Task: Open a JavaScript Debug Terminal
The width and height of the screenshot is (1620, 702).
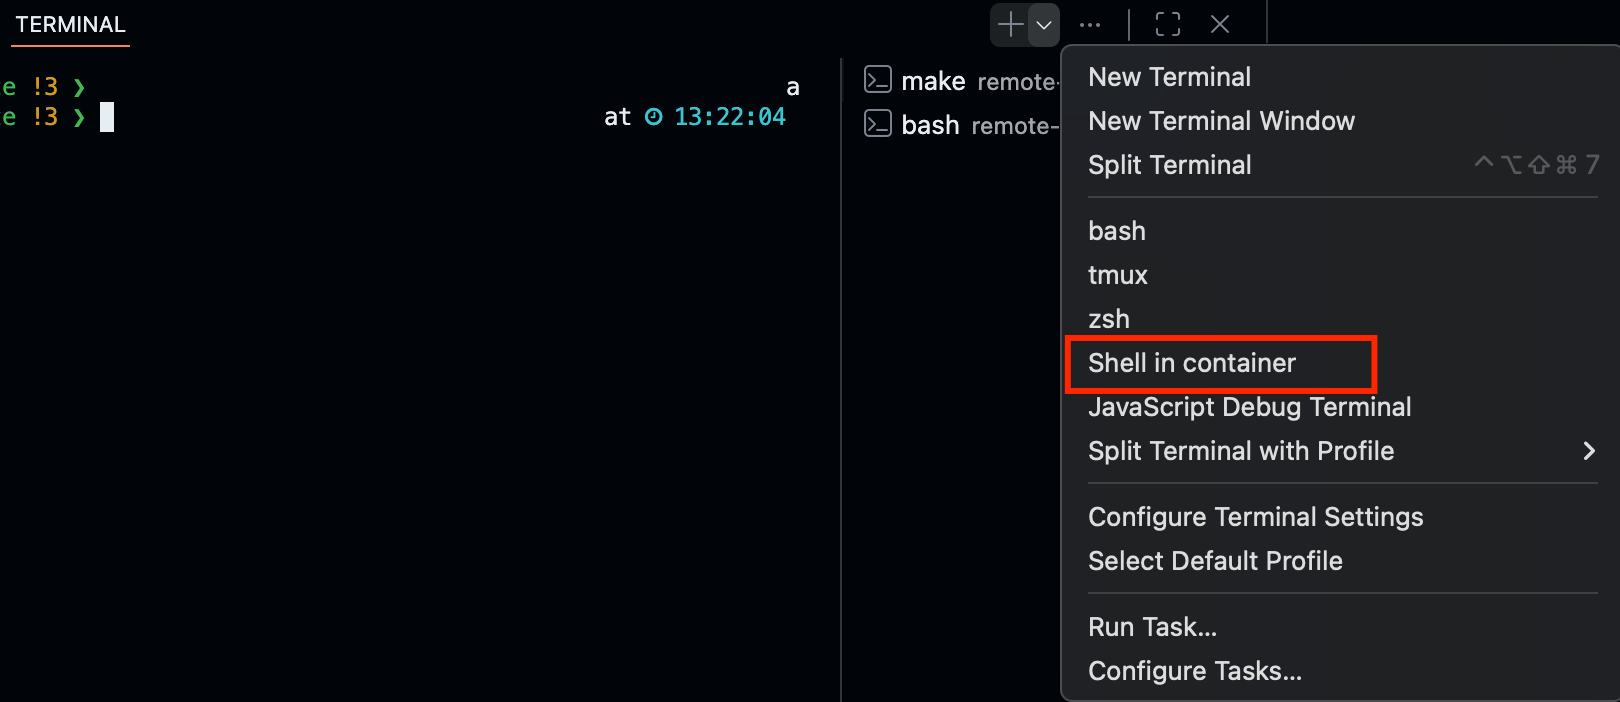Action: coord(1249,407)
